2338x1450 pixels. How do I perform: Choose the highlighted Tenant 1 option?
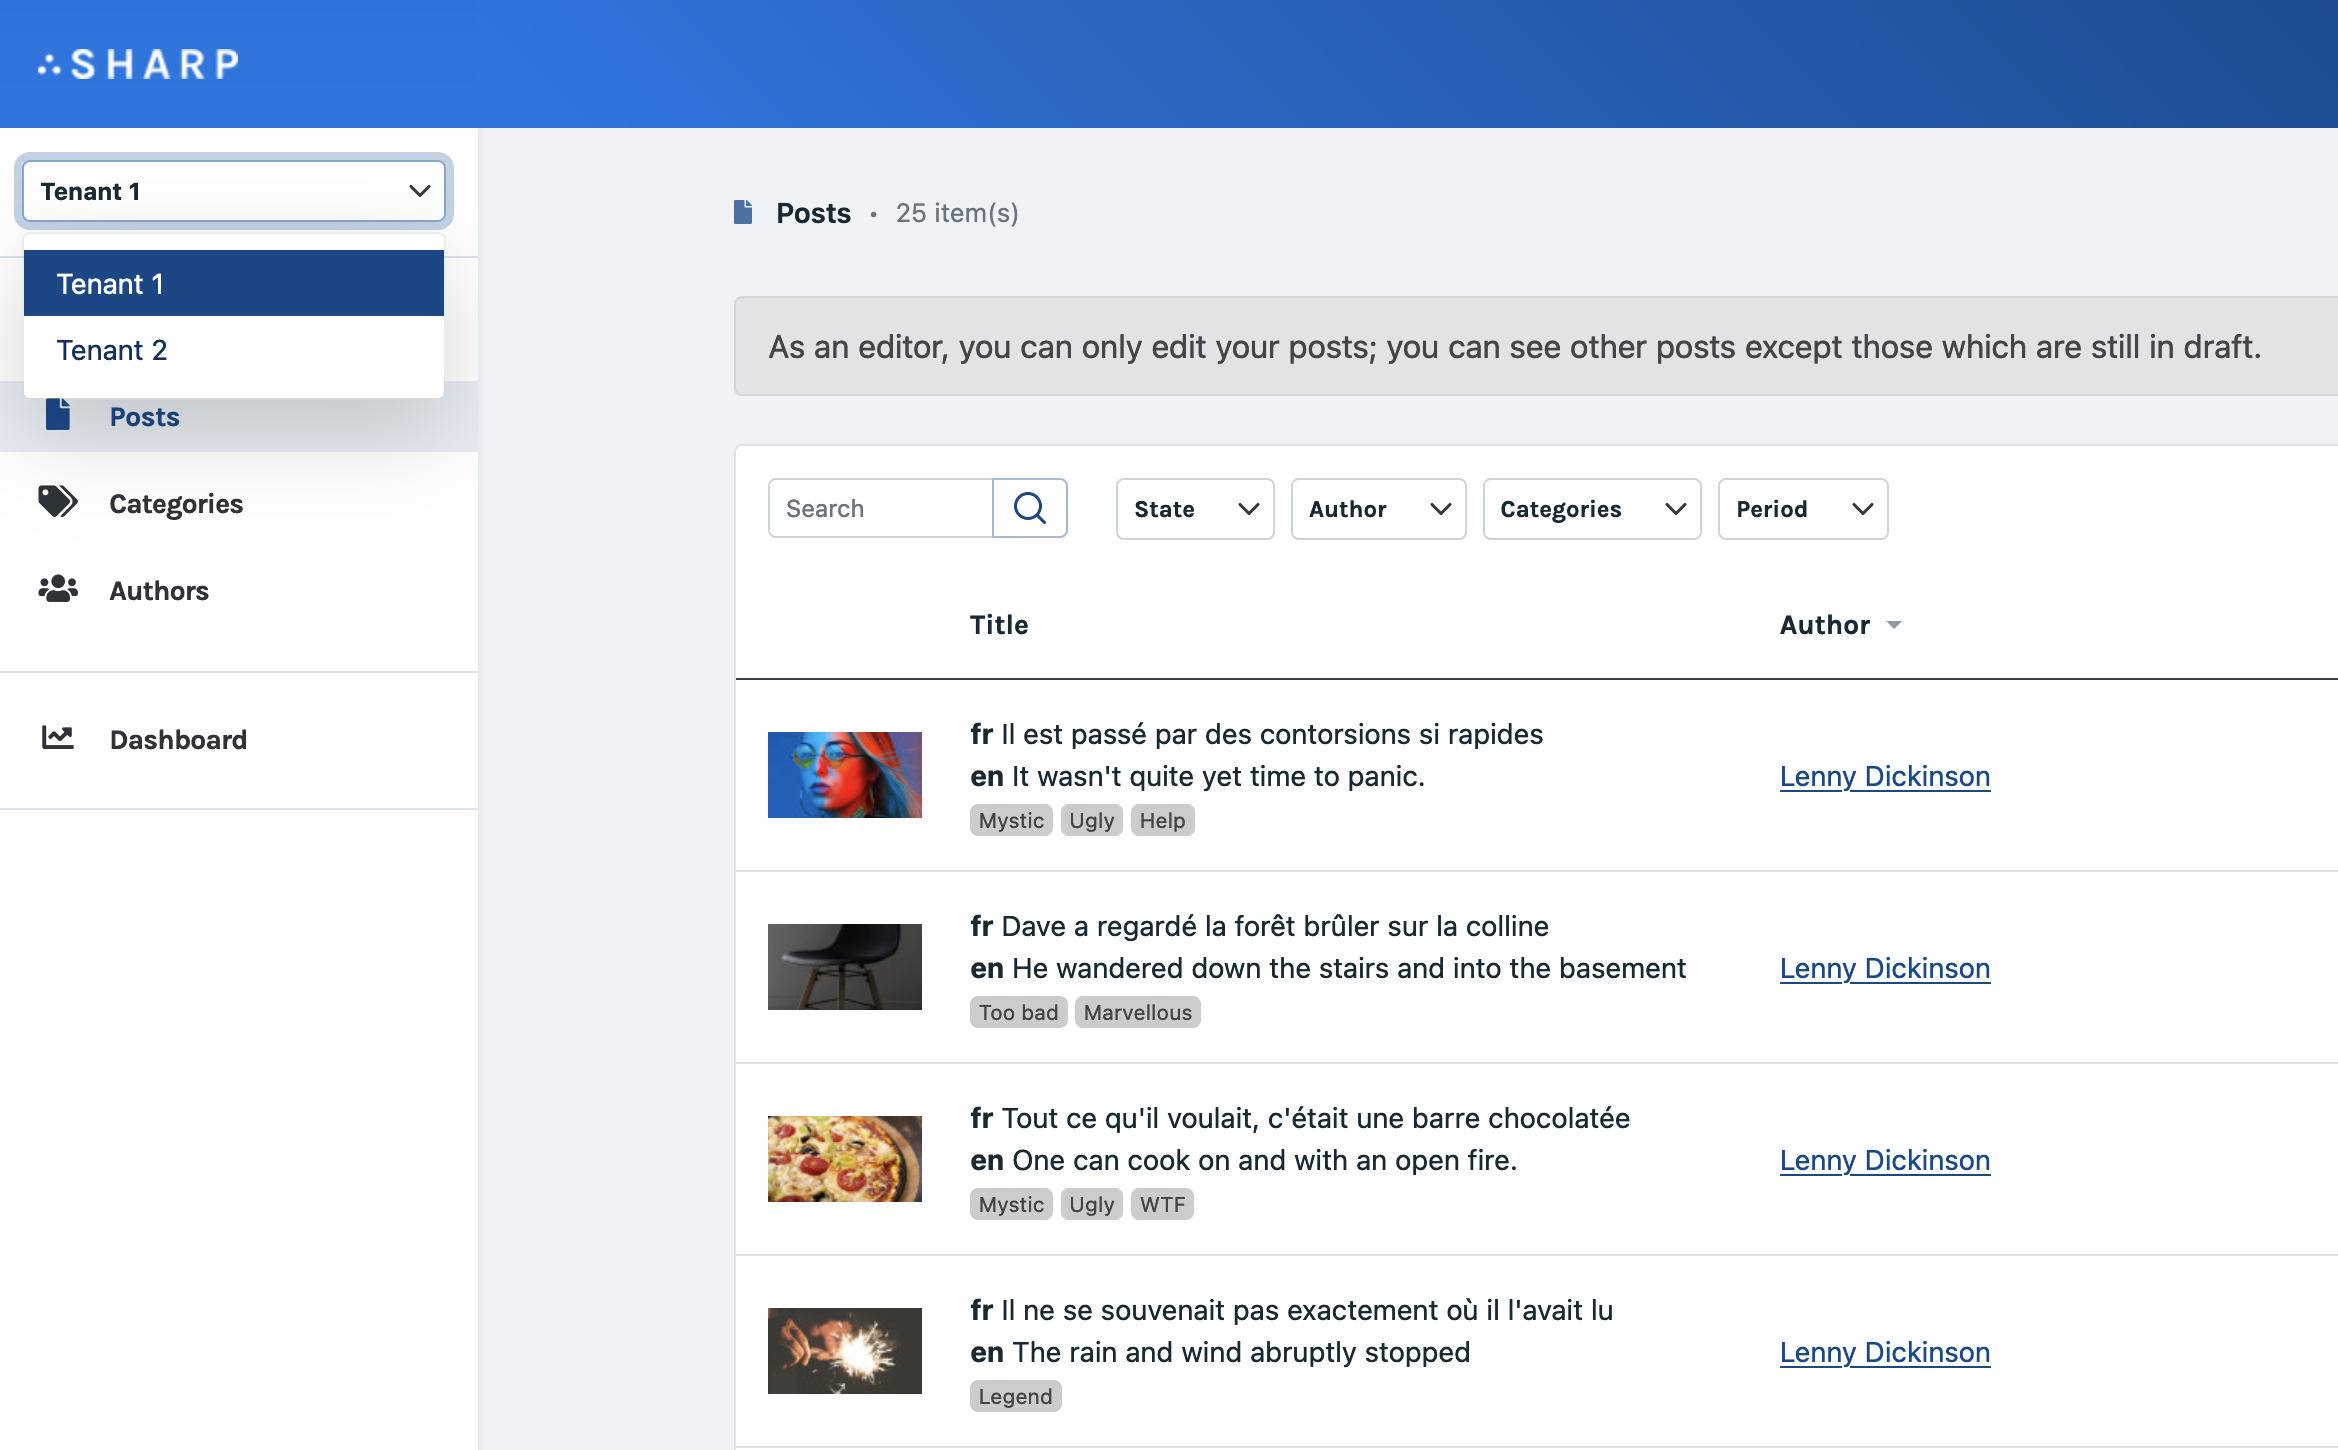pos(110,284)
